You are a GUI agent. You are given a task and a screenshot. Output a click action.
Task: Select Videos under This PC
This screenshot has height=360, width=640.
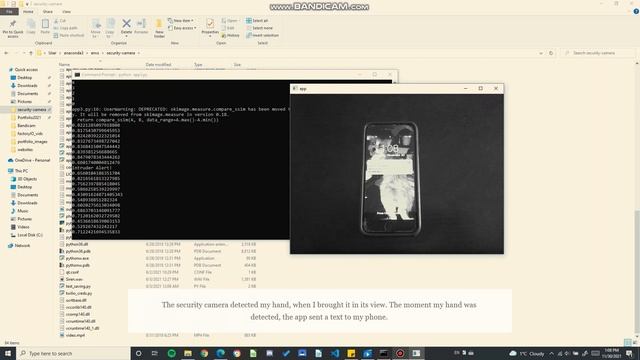23,227
